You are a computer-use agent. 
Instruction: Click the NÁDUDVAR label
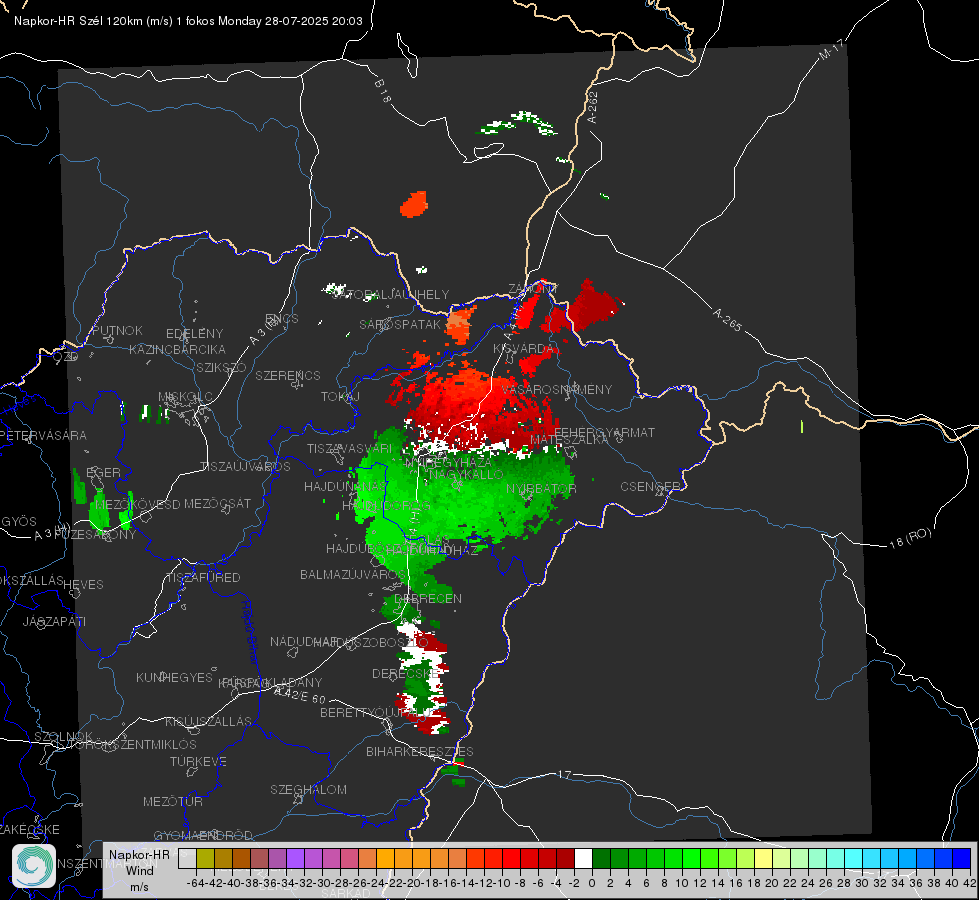pos(304,641)
